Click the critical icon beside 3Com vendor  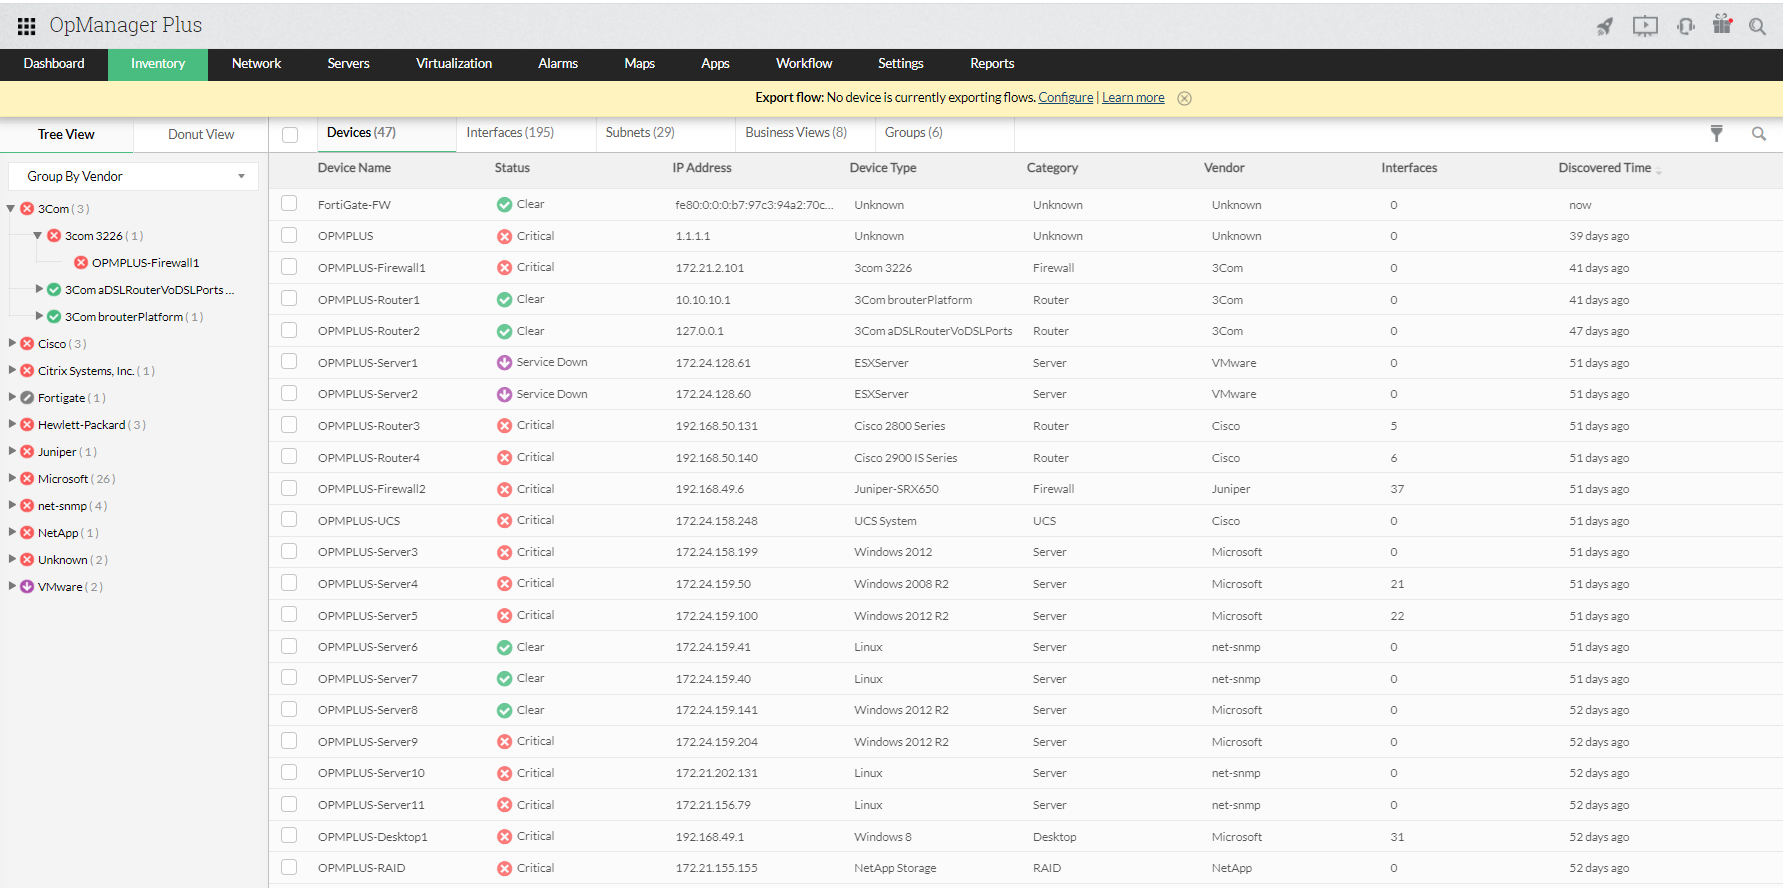point(27,209)
